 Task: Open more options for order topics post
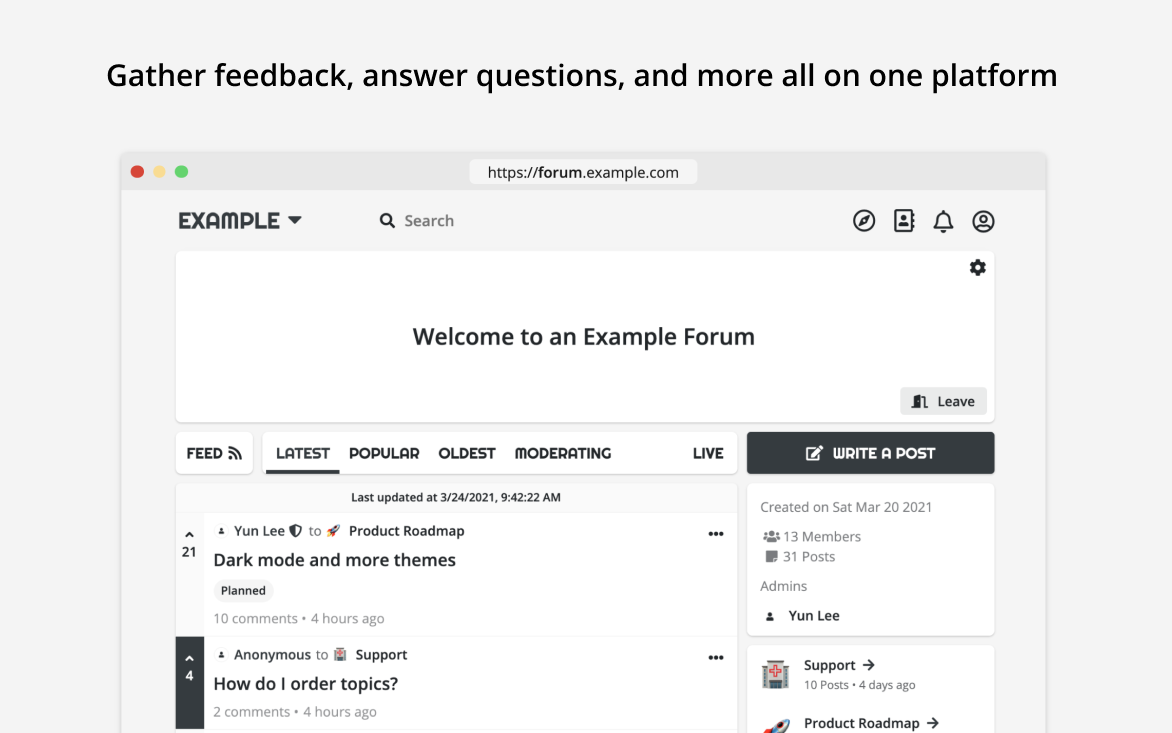[715, 658]
